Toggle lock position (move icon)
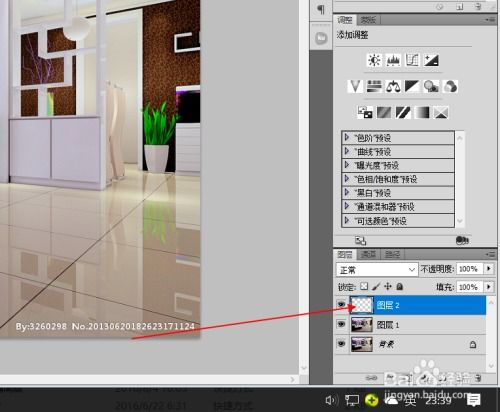The image size is (500, 412). [x=388, y=286]
